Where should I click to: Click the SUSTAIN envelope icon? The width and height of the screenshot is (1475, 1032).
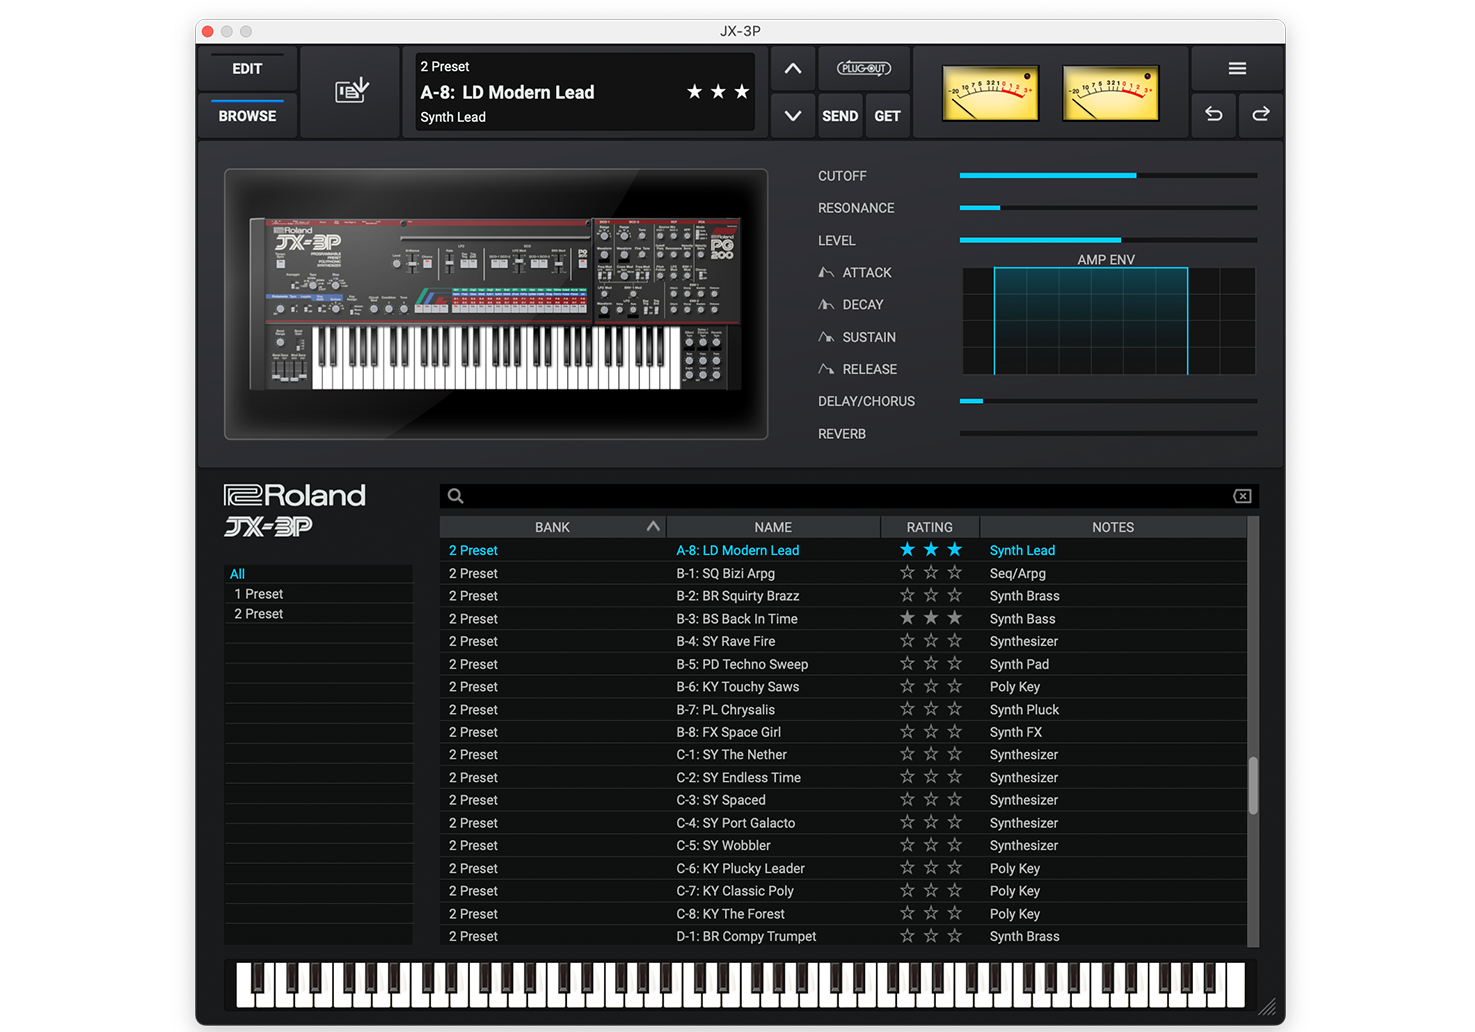click(826, 337)
